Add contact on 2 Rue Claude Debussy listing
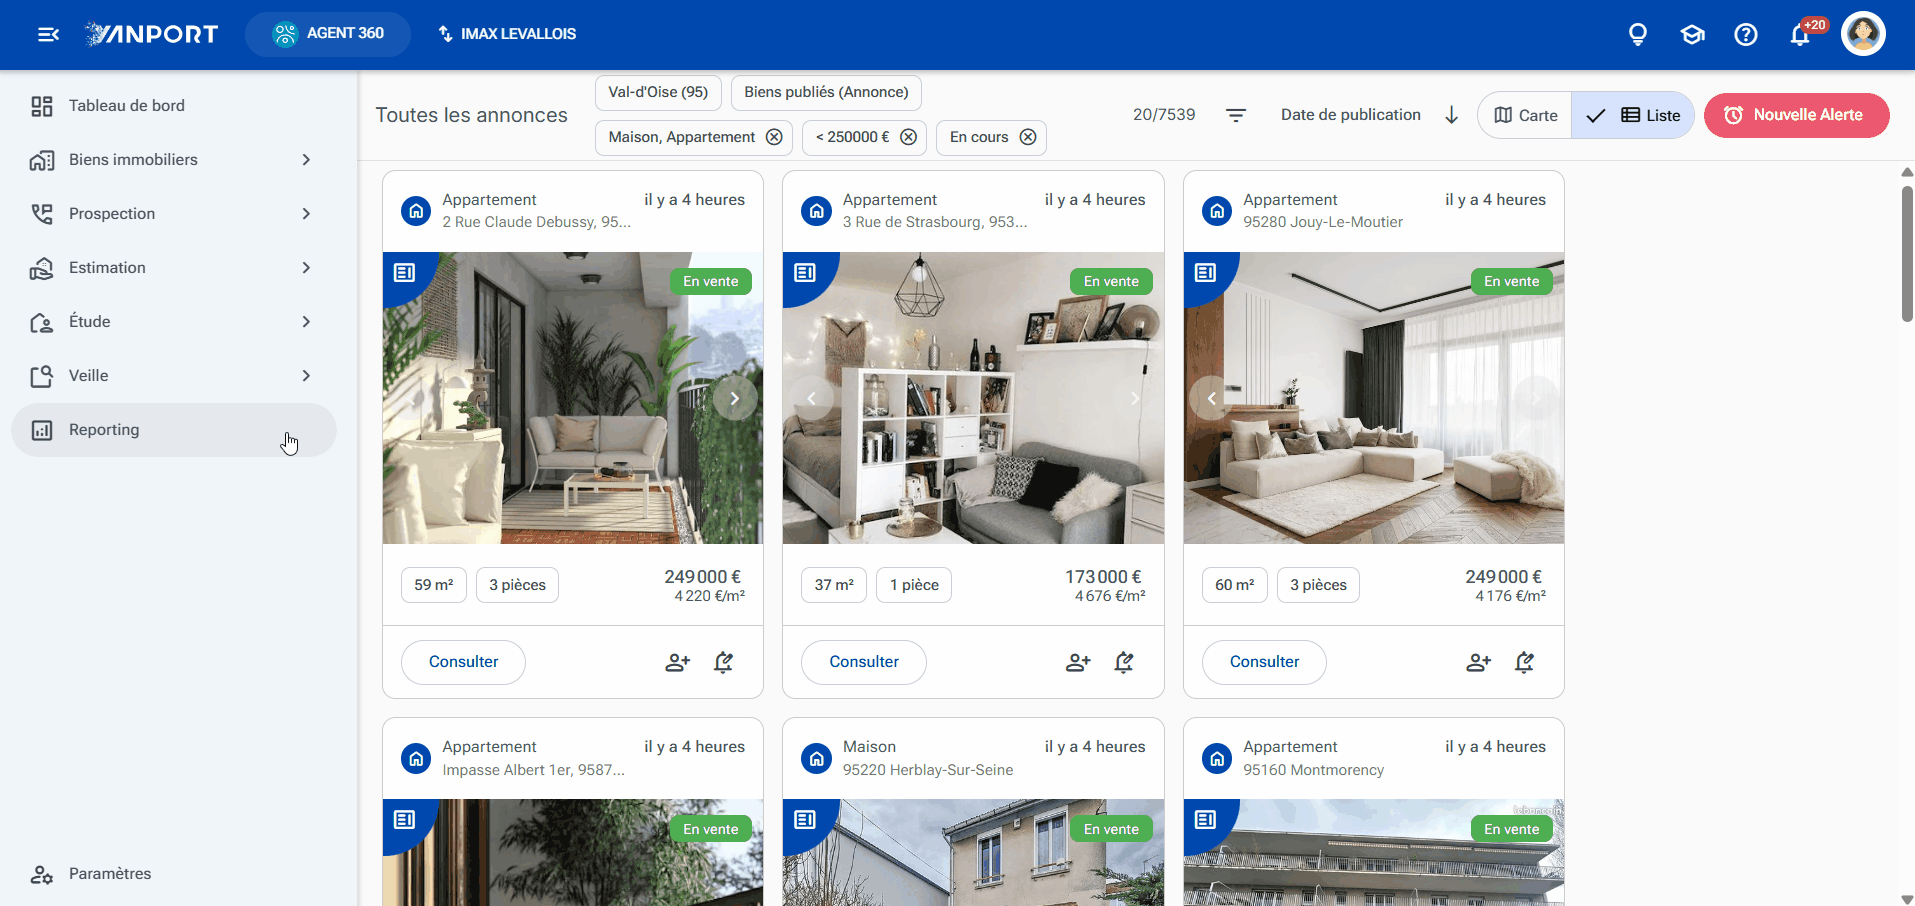This screenshot has width=1915, height=906. 678,662
